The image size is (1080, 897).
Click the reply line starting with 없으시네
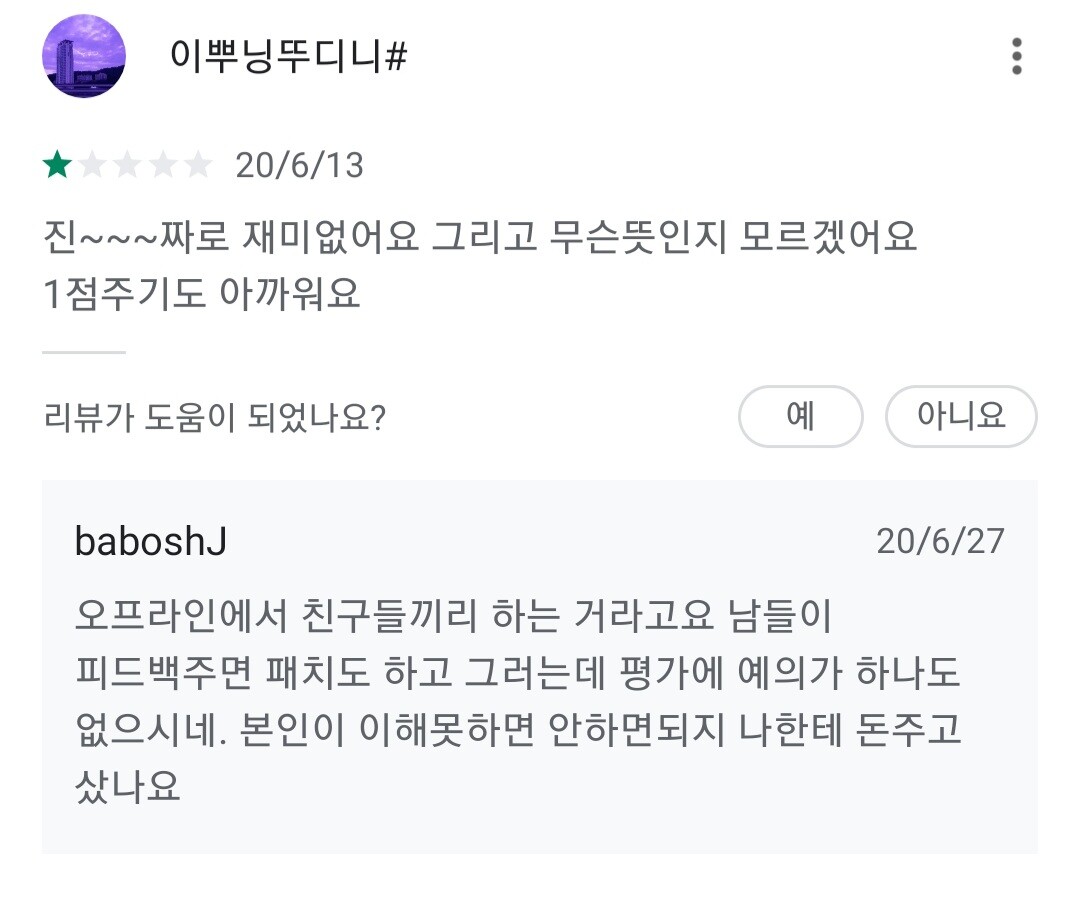[517, 731]
